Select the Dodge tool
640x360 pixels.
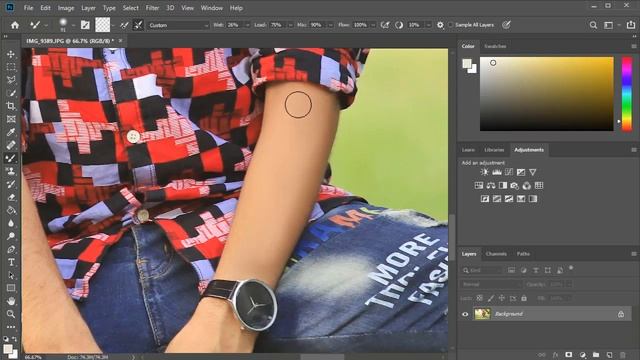11,236
